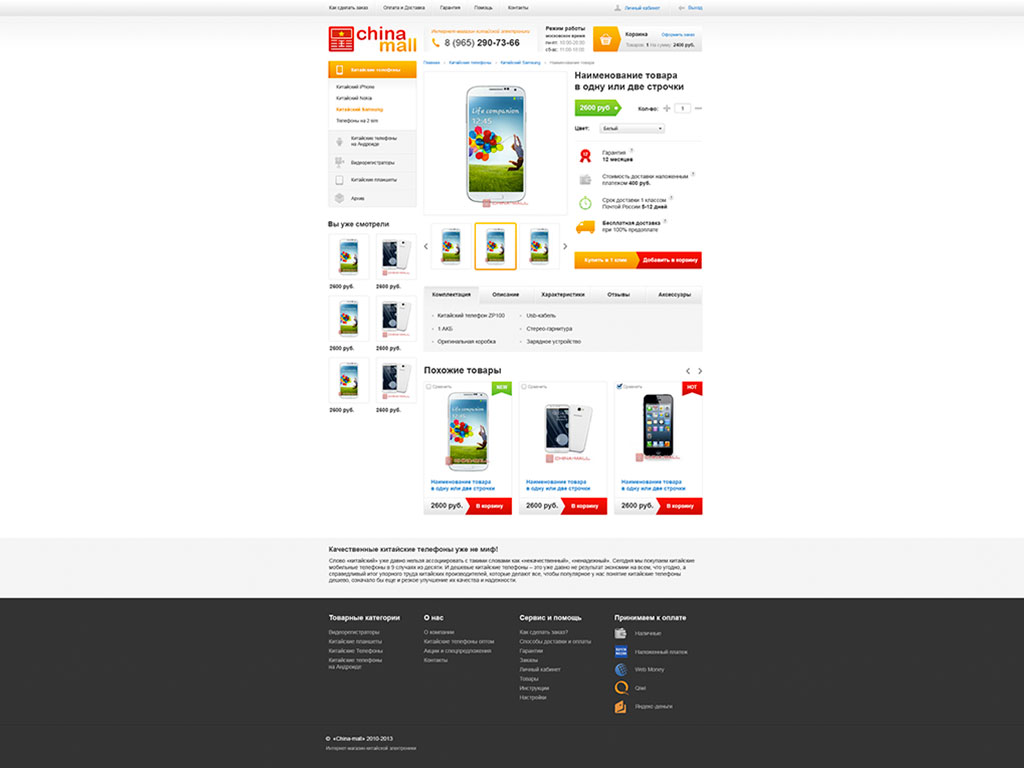Viewport: 1024px width, 768px height.
Task: Click the user account icon in top bar
Action: [617, 8]
